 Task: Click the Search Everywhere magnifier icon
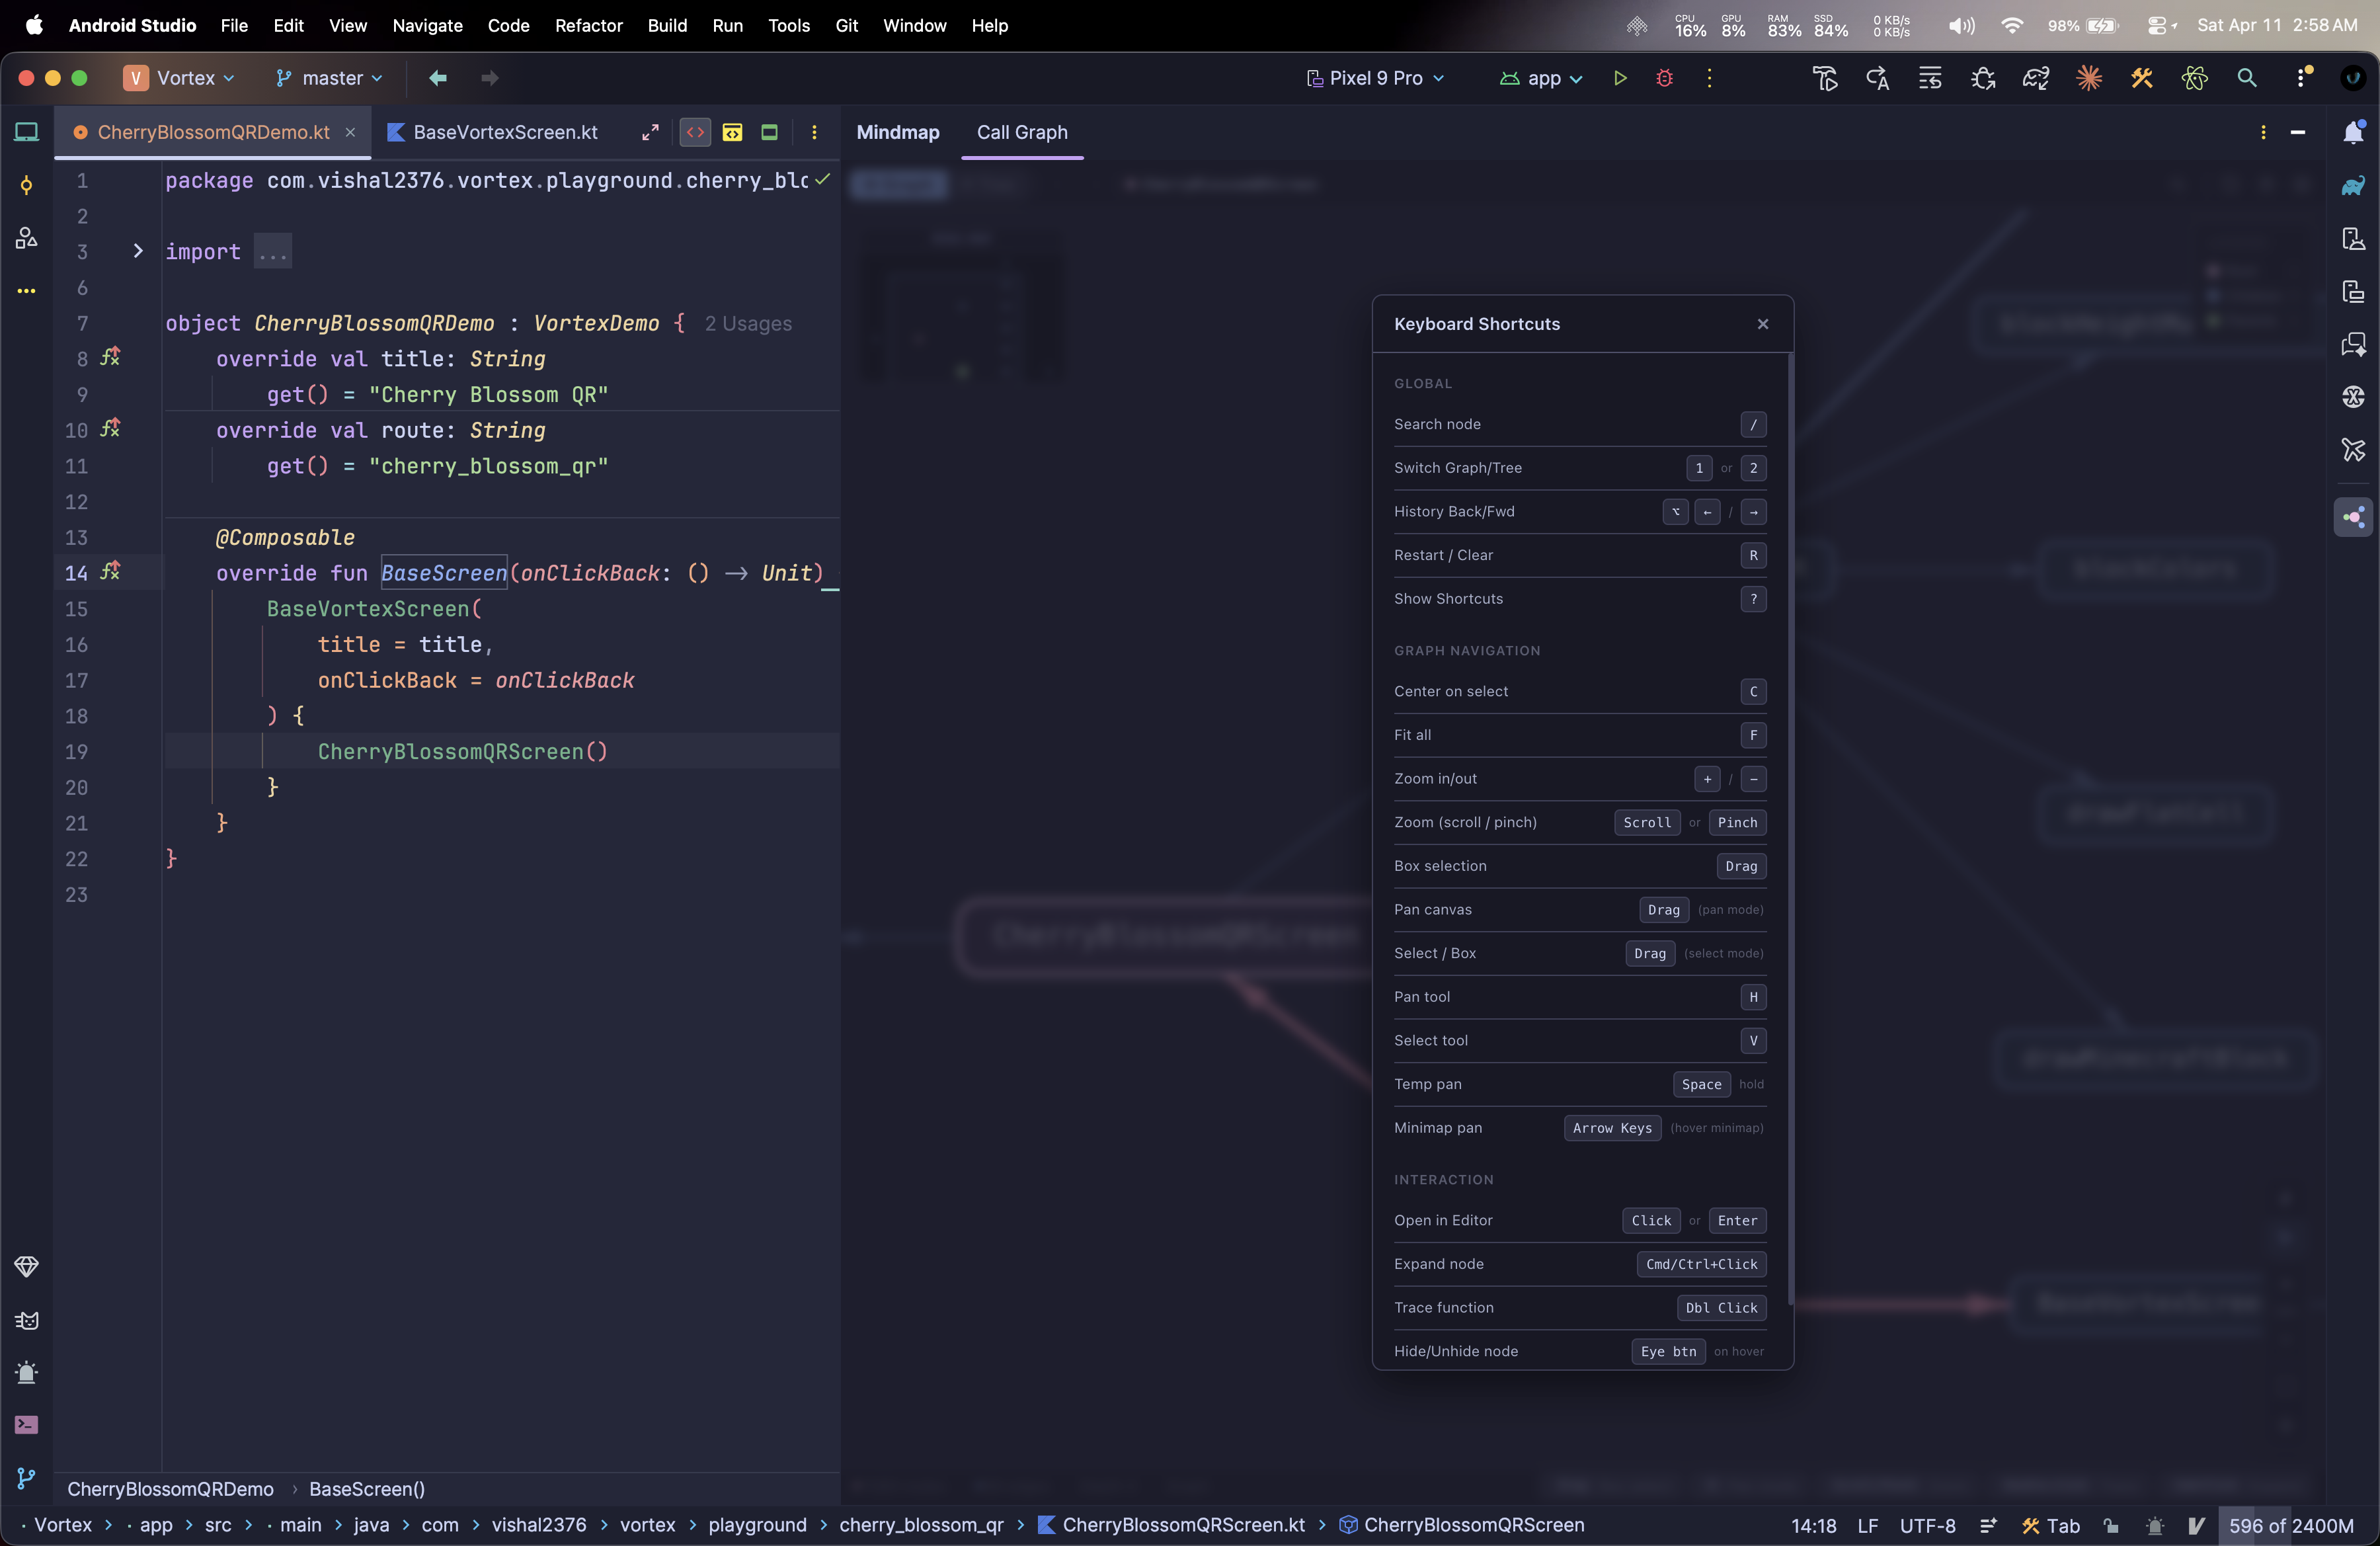2246,78
